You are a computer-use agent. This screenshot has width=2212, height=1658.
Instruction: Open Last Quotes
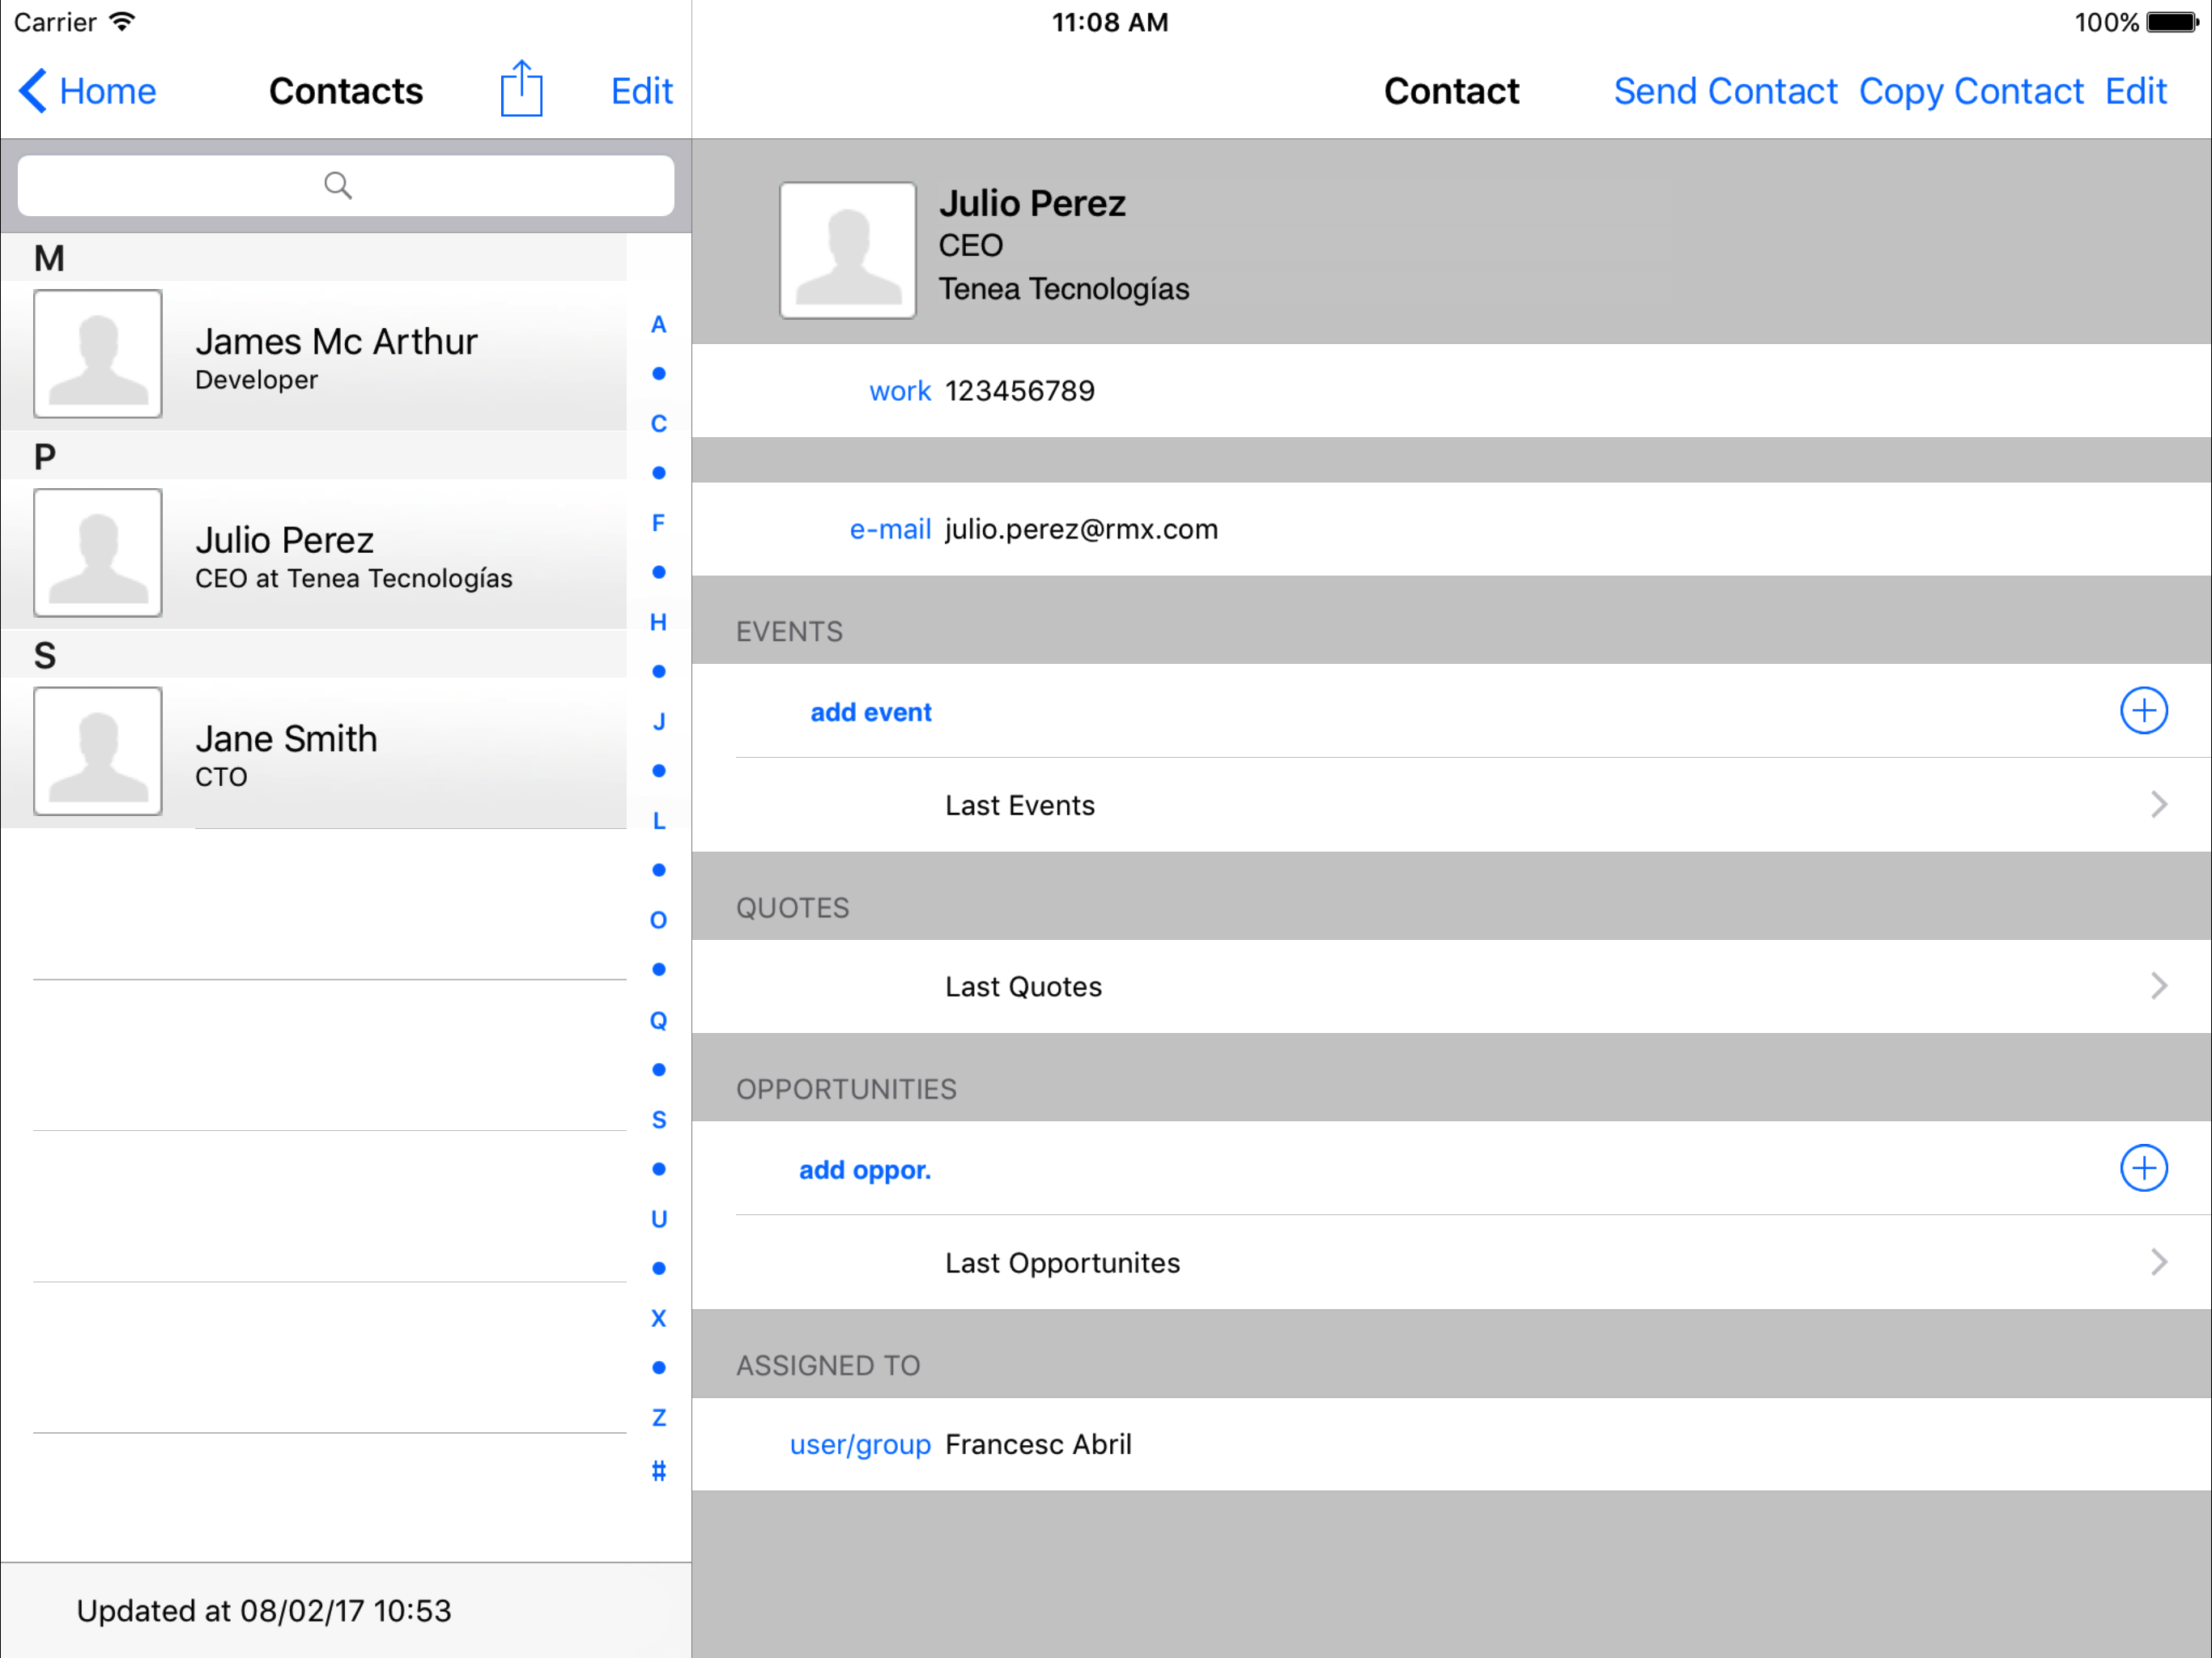point(1451,987)
